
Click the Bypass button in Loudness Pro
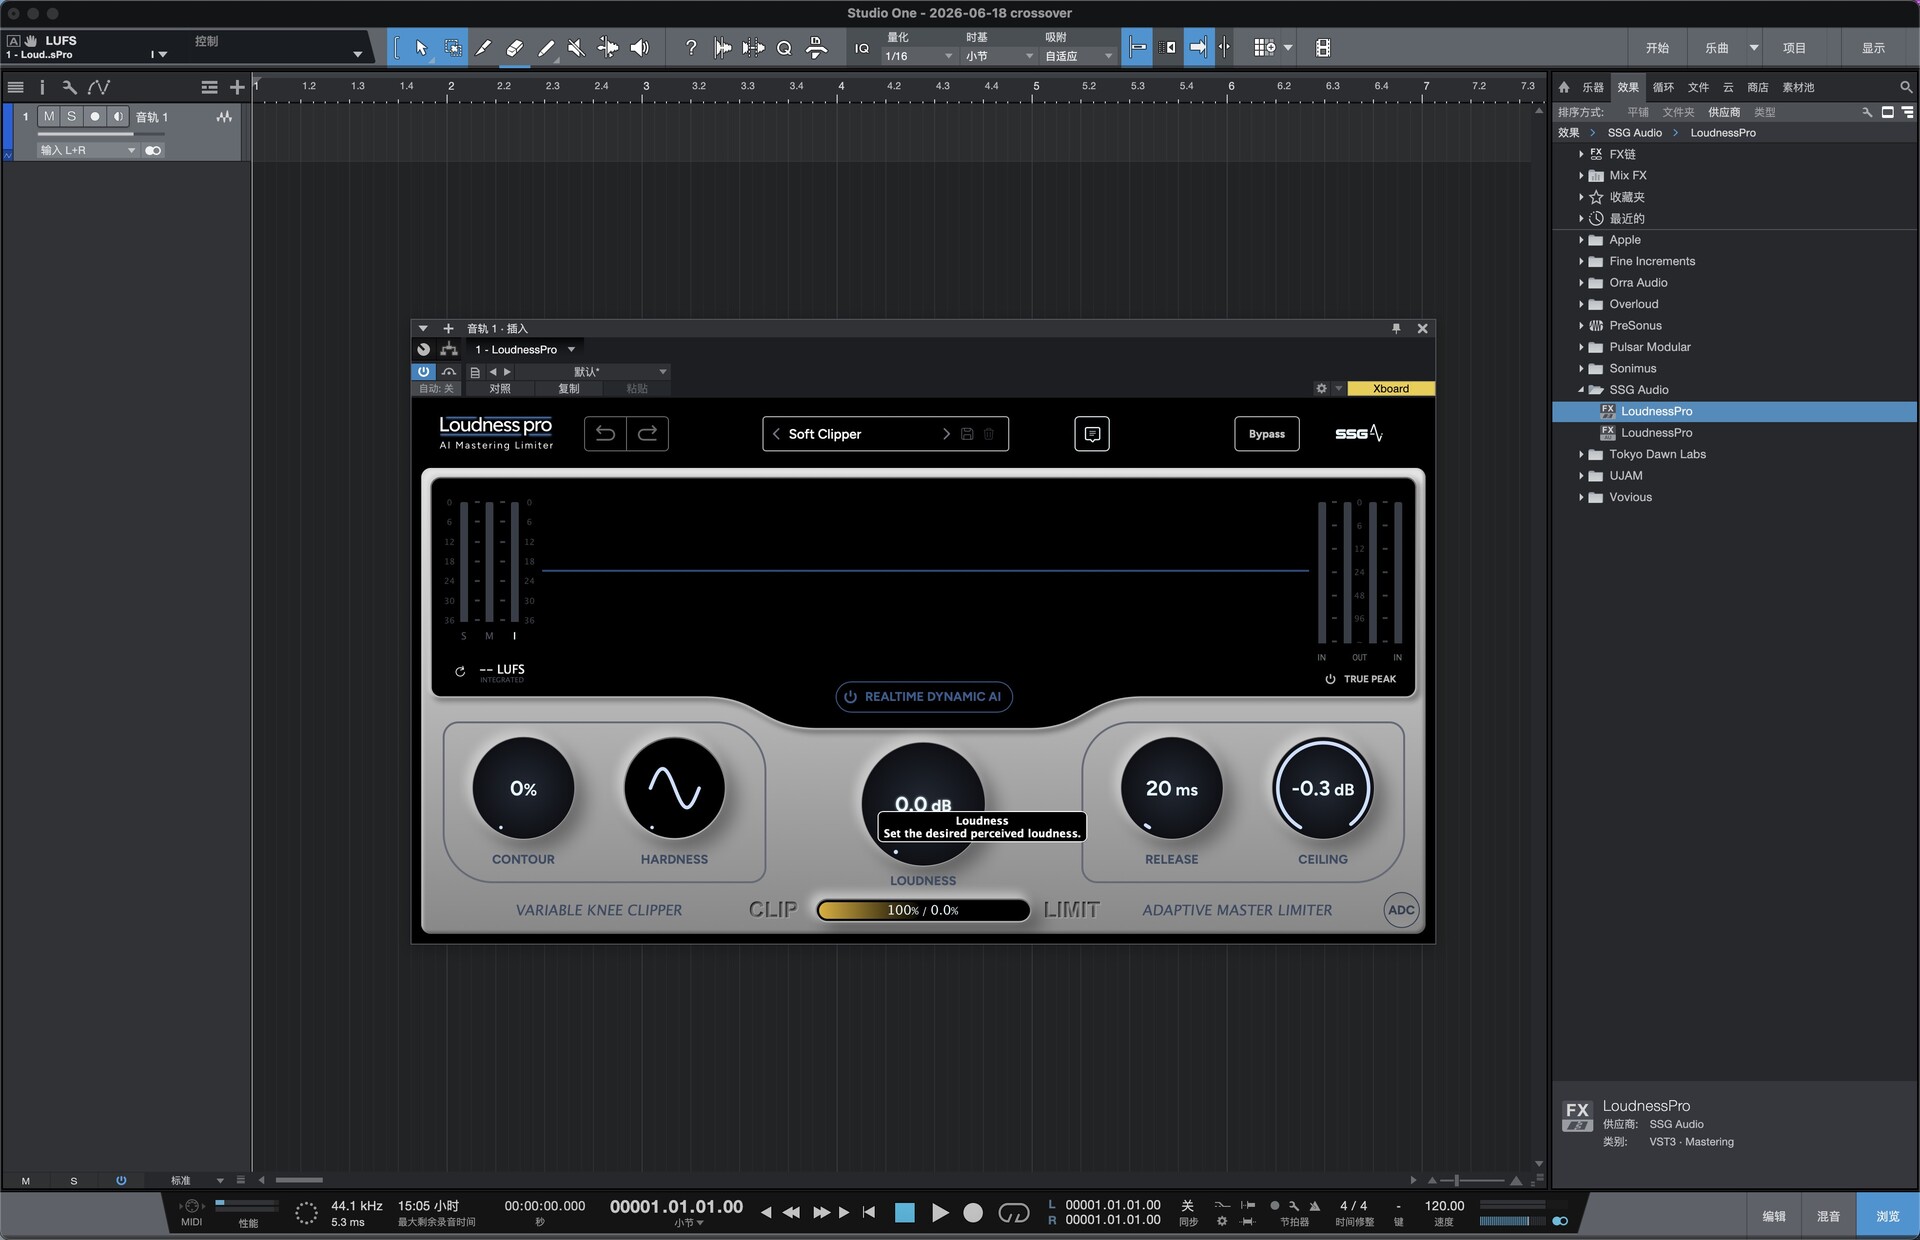click(1267, 434)
